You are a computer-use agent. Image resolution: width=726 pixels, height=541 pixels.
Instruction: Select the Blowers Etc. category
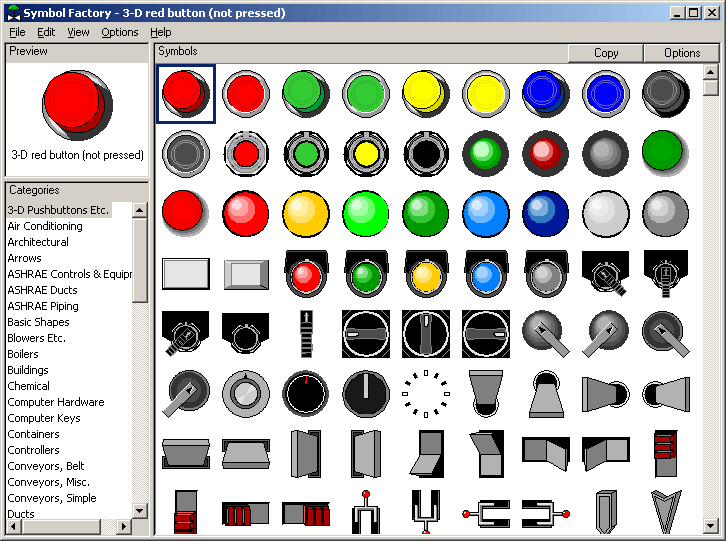37,338
